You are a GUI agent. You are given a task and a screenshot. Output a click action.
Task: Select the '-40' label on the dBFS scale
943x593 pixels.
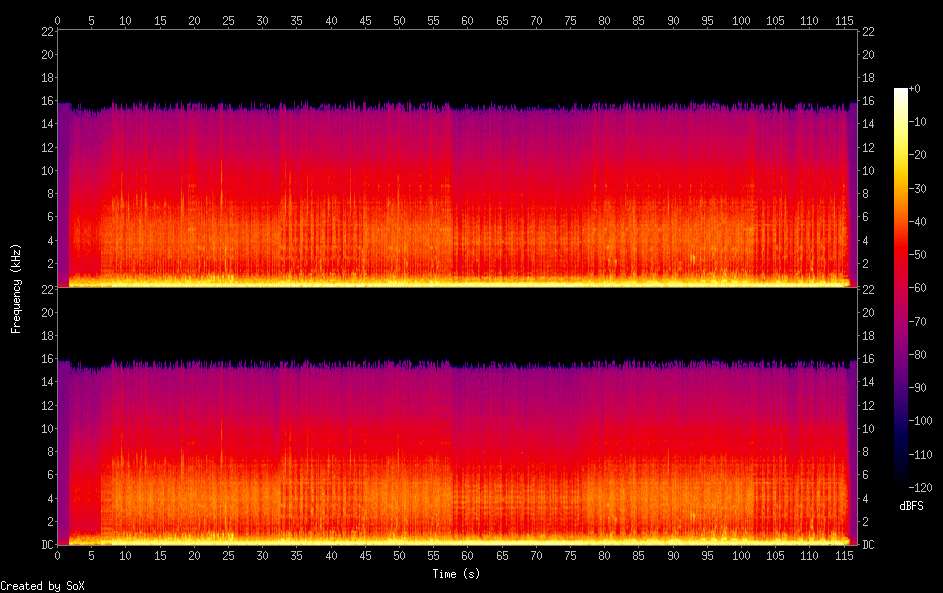tap(918, 221)
